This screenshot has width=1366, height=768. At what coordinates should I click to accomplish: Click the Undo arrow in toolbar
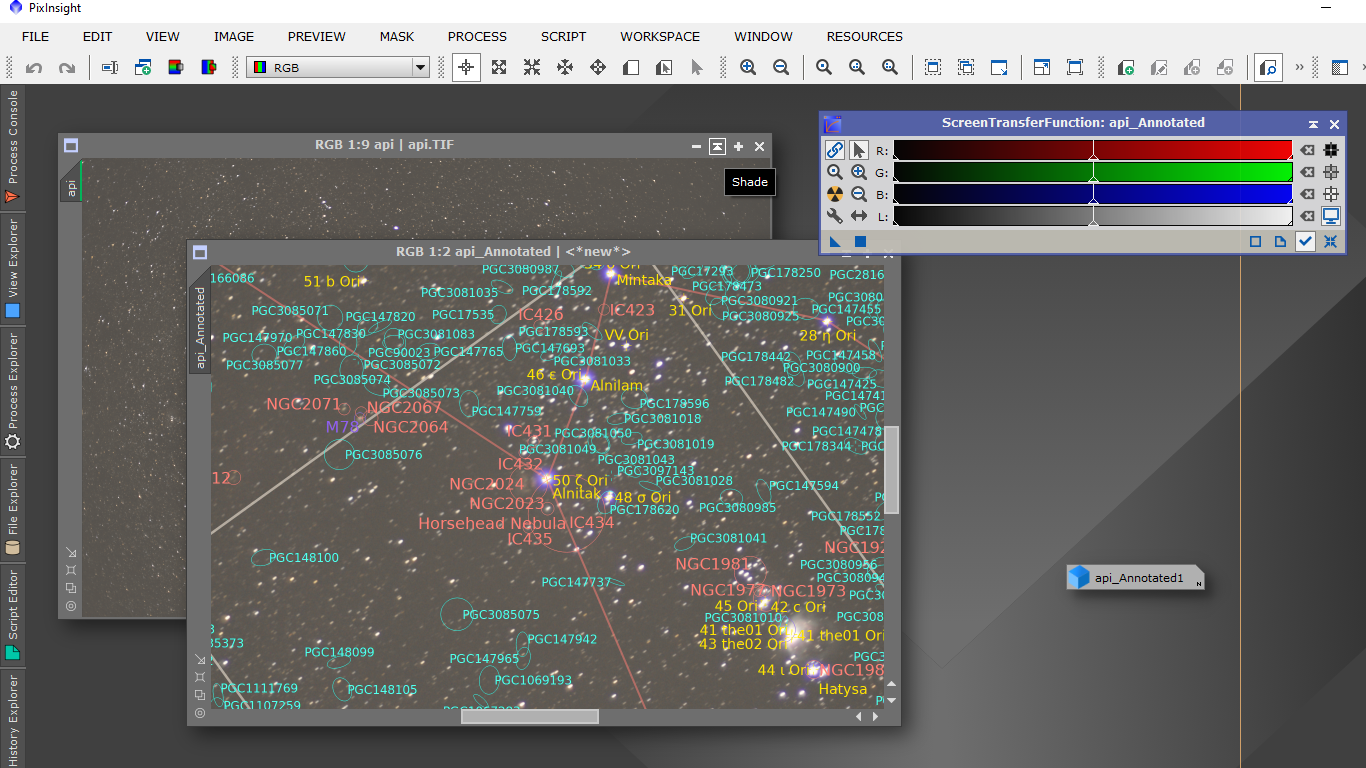tap(34, 68)
